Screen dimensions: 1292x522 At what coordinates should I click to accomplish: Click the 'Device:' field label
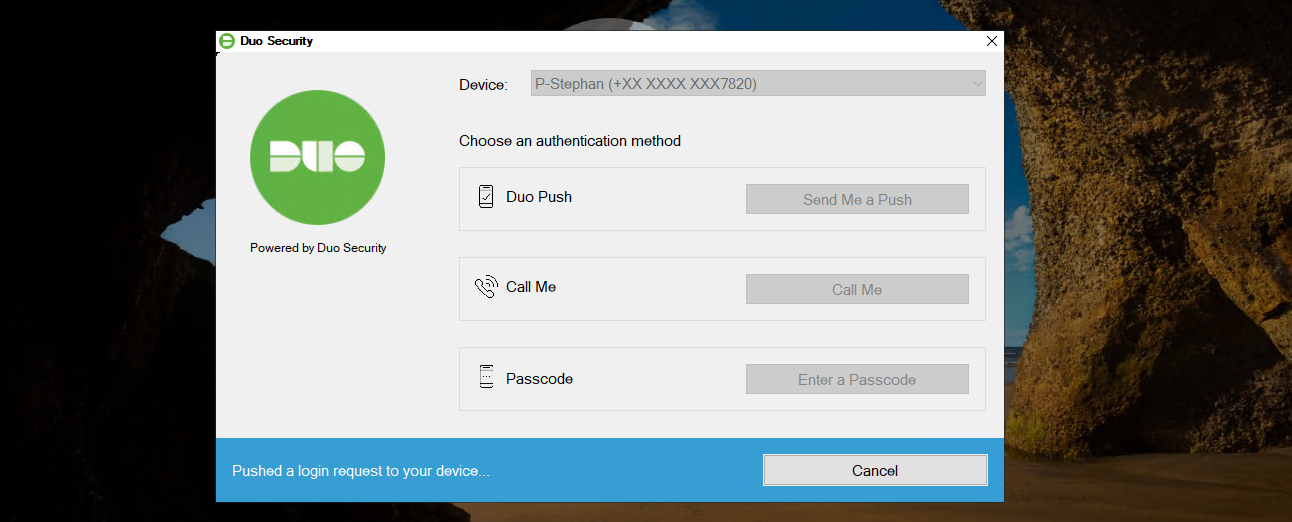(x=483, y=85)
